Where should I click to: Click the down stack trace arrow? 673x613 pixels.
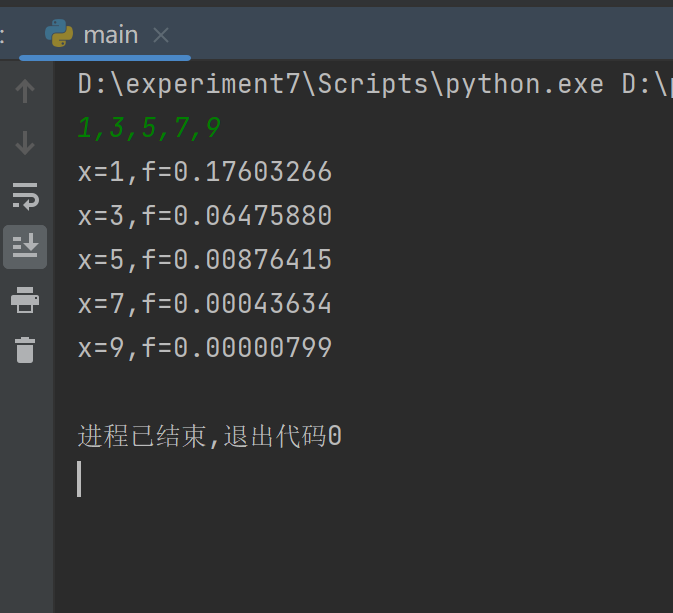pos(25,143)
